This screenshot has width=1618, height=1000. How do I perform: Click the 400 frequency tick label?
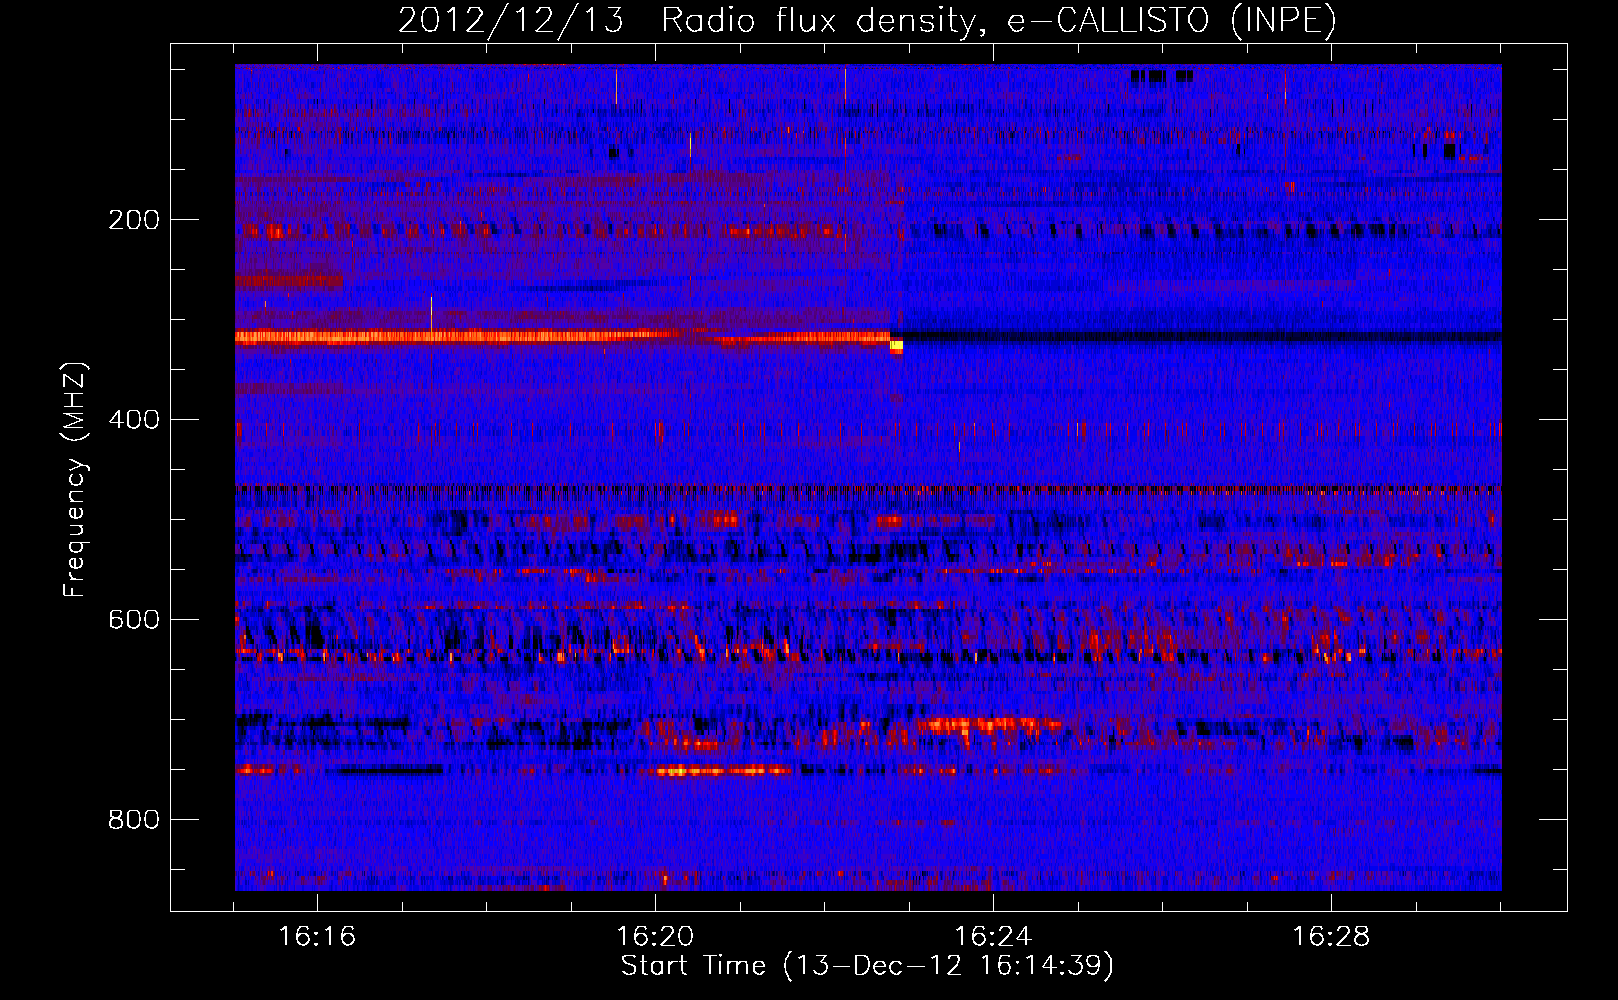coord(134,420)
